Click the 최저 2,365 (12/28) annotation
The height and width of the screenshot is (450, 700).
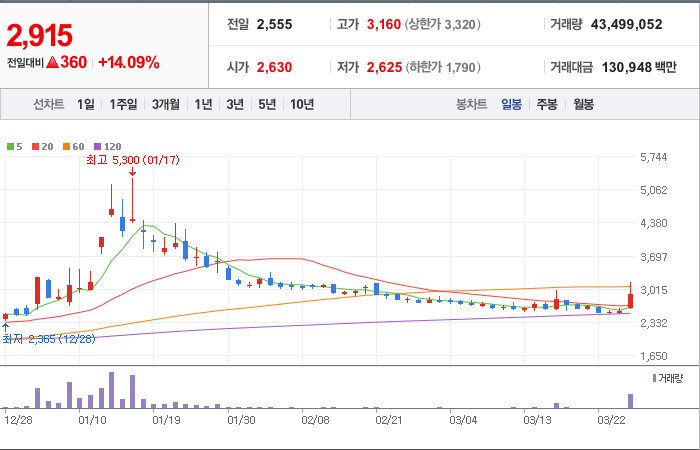(x=49, y=339)
